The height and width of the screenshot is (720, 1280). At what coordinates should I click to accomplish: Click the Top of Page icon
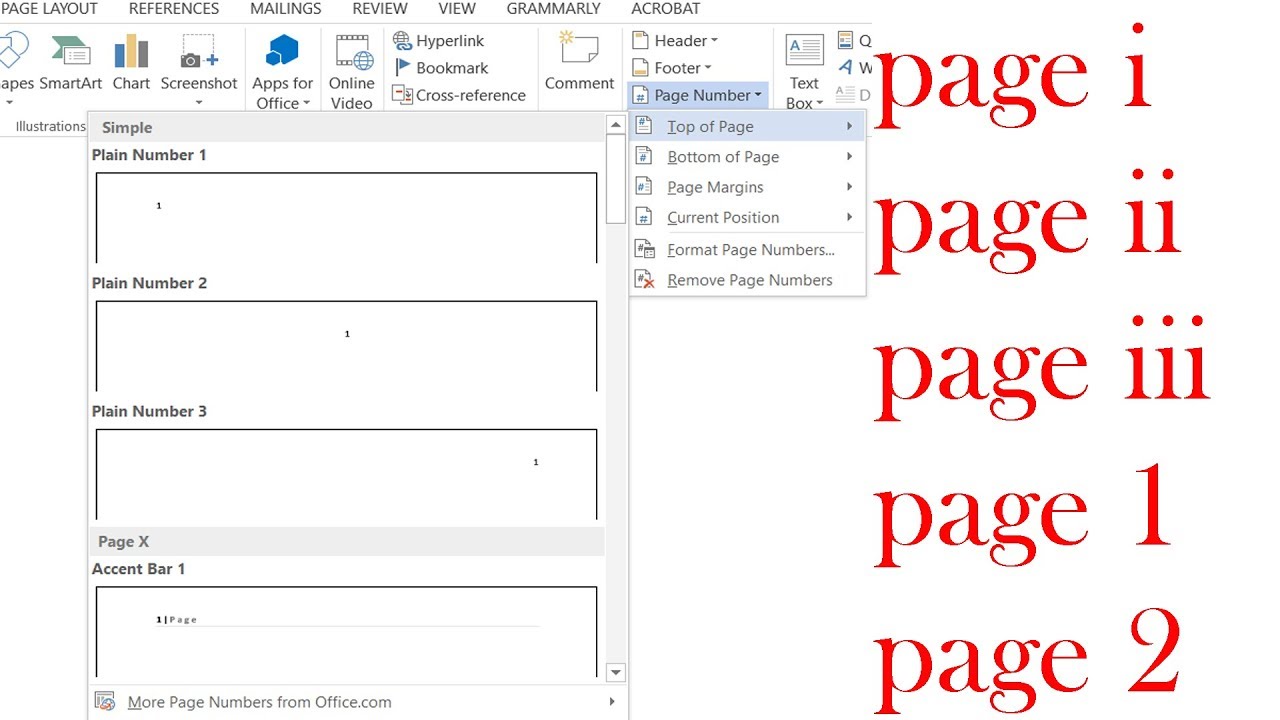point(645,126)
